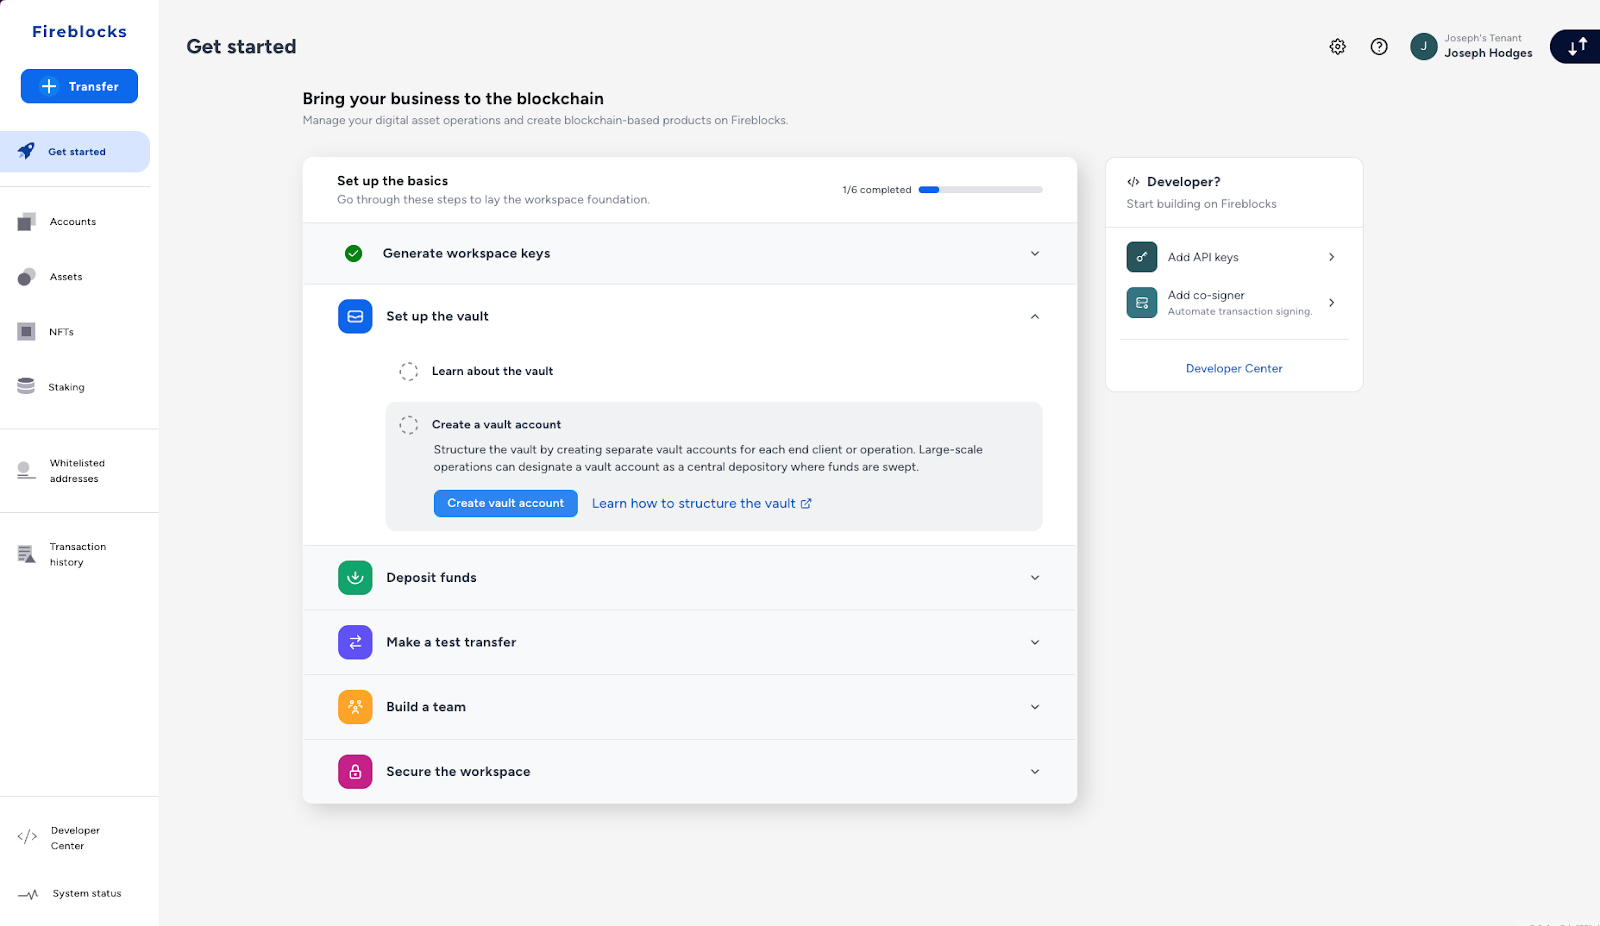Click the System status sidebar label
Screen dimensions: 1600x926
pyautogui.click(x=87, y=894)
